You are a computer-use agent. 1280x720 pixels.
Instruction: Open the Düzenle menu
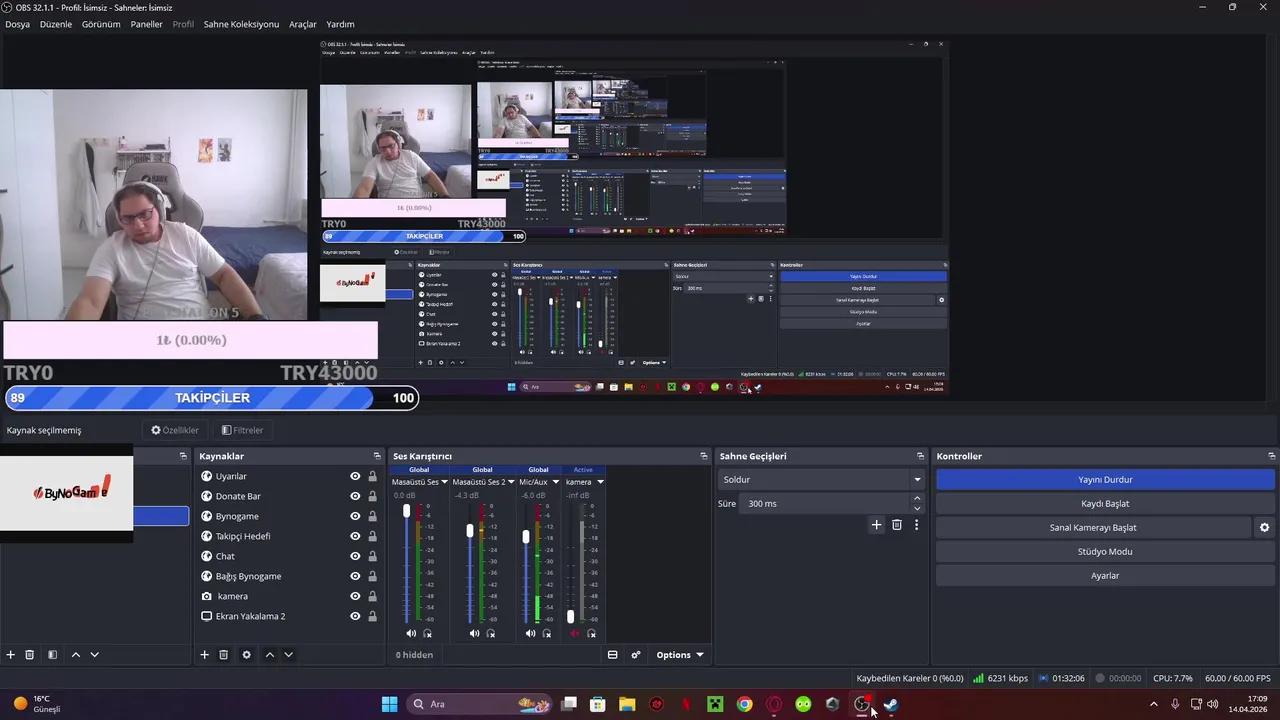[56, 24]
